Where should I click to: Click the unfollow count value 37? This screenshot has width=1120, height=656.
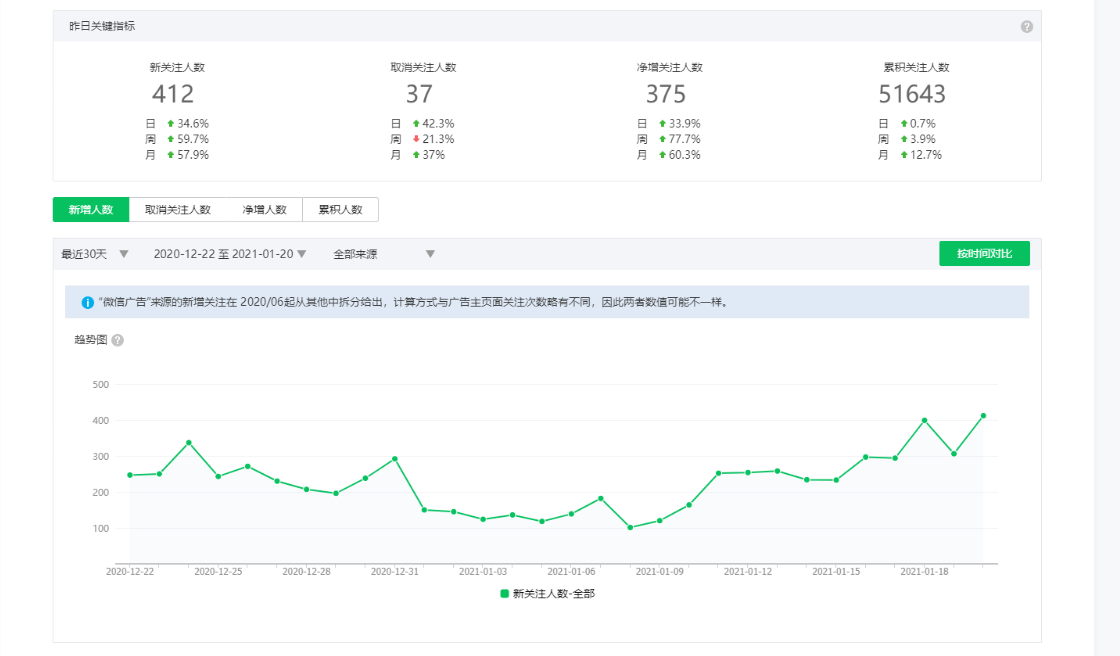419,94
